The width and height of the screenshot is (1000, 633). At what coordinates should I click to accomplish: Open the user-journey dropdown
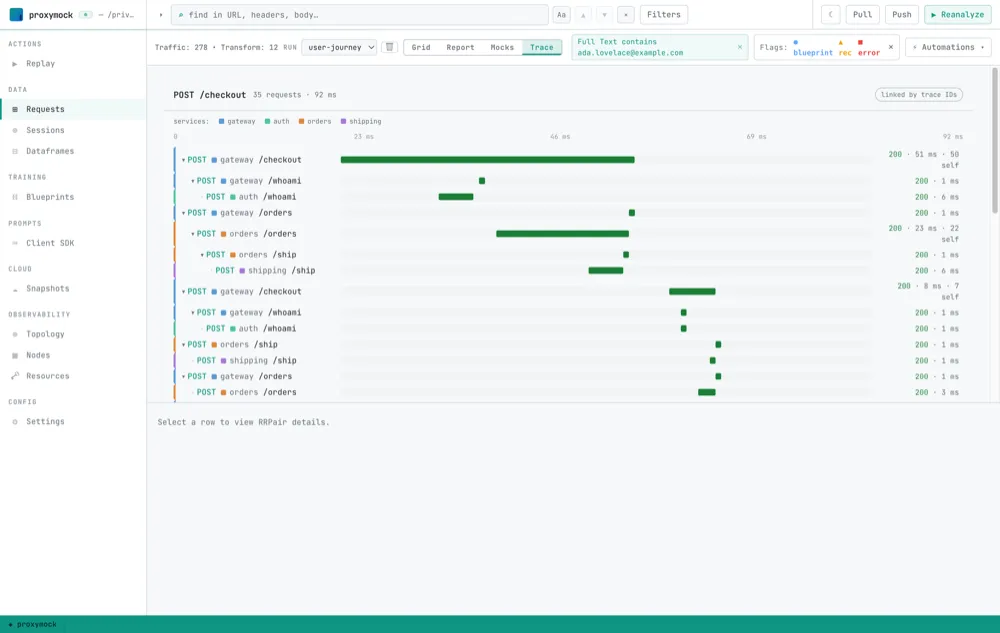click(339, 47)
